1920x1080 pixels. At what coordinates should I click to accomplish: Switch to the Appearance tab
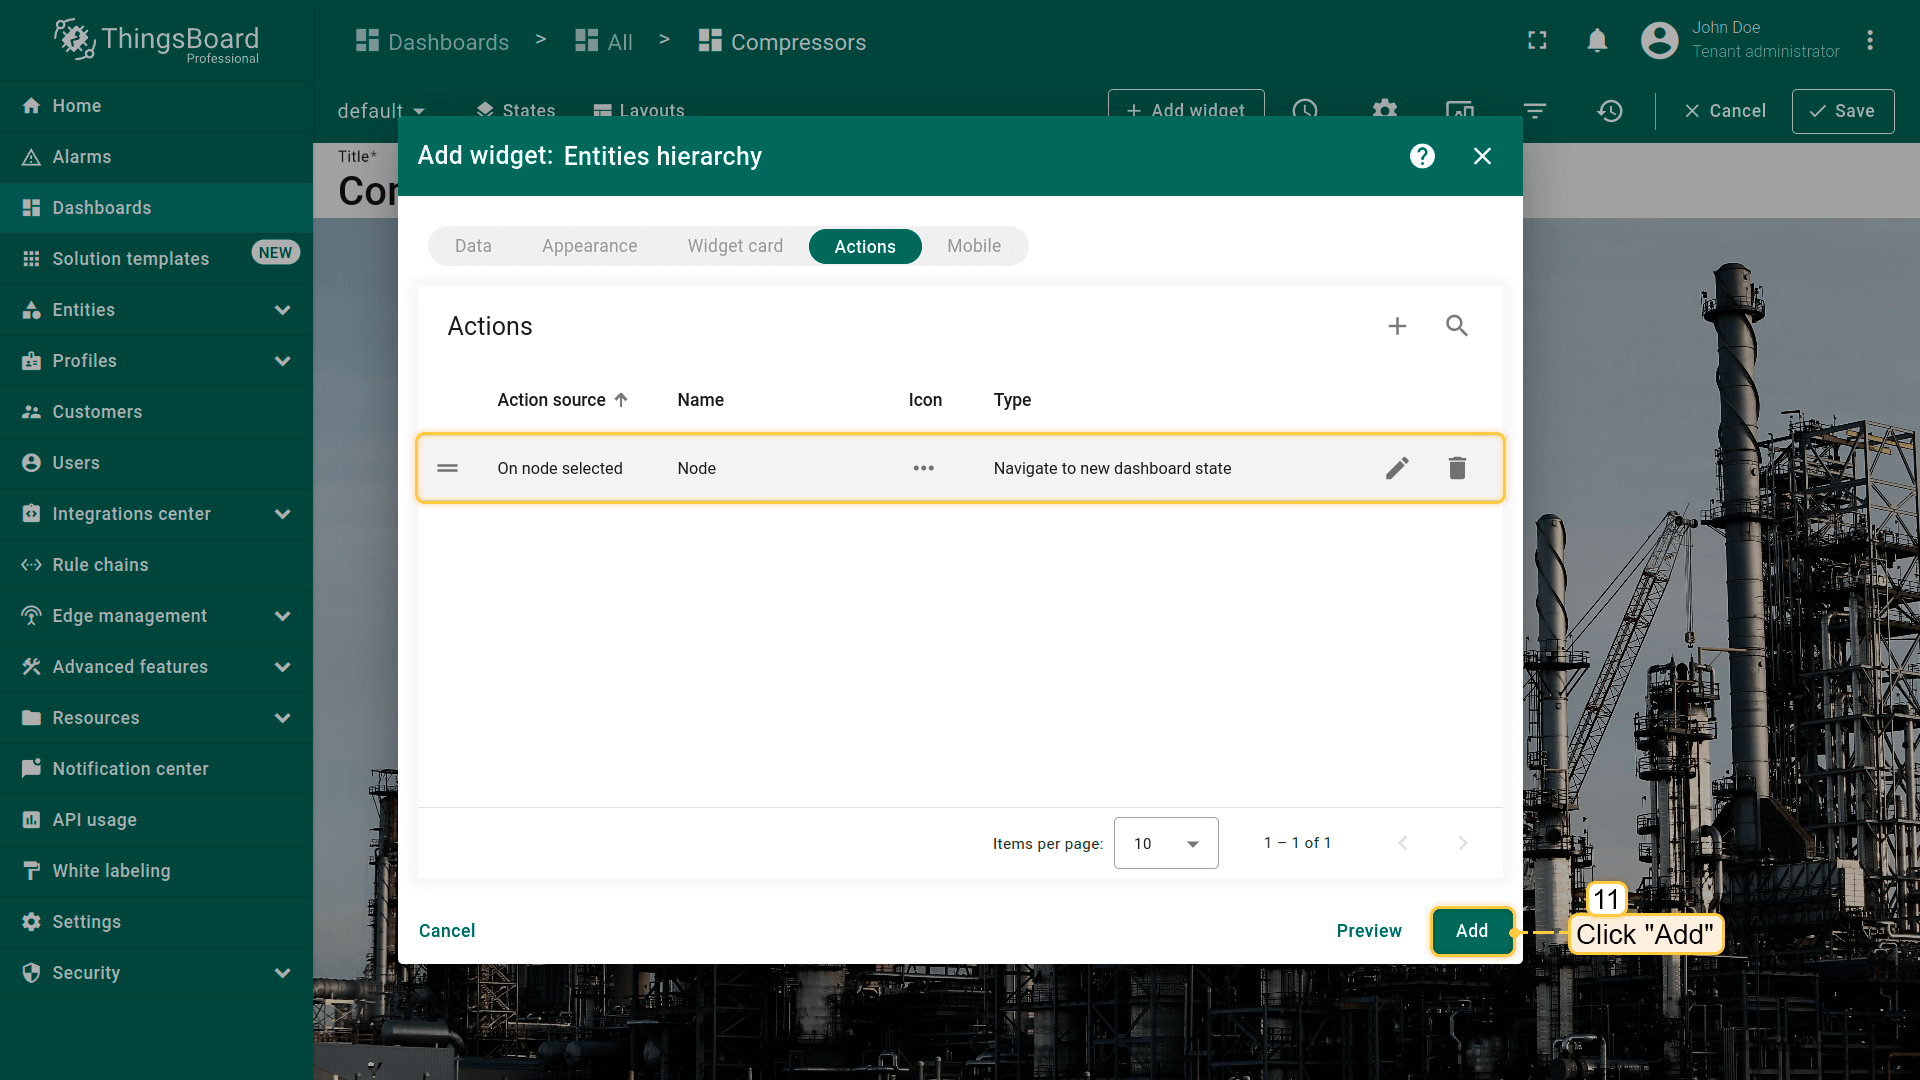[x=589, y=246]
